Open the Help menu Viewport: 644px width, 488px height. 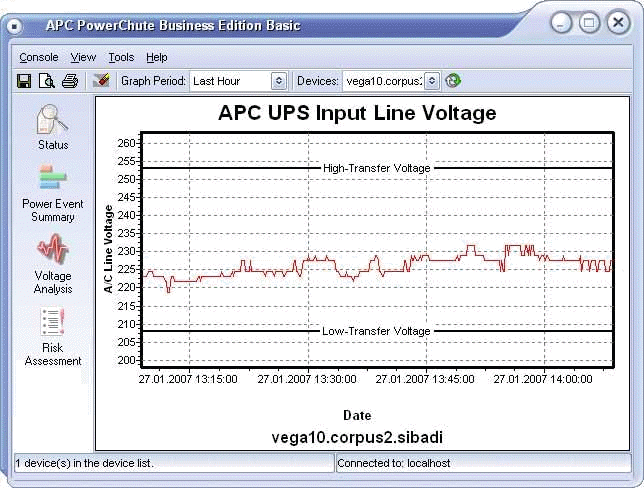[x=157, y=57]
